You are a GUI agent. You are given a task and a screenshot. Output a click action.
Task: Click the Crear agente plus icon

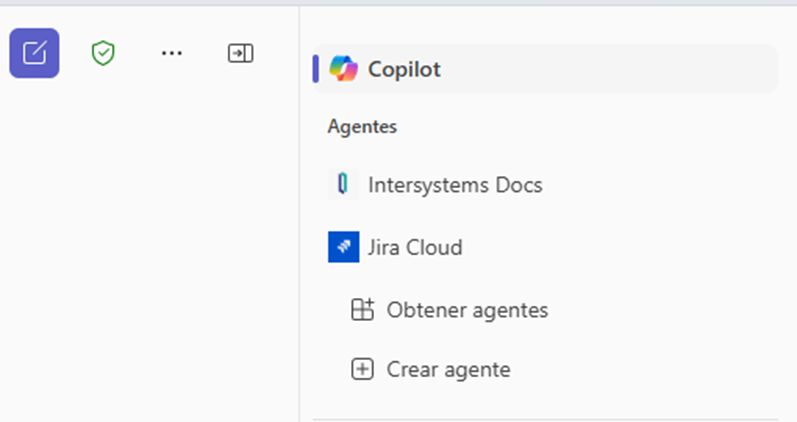[x=362, y=370]
